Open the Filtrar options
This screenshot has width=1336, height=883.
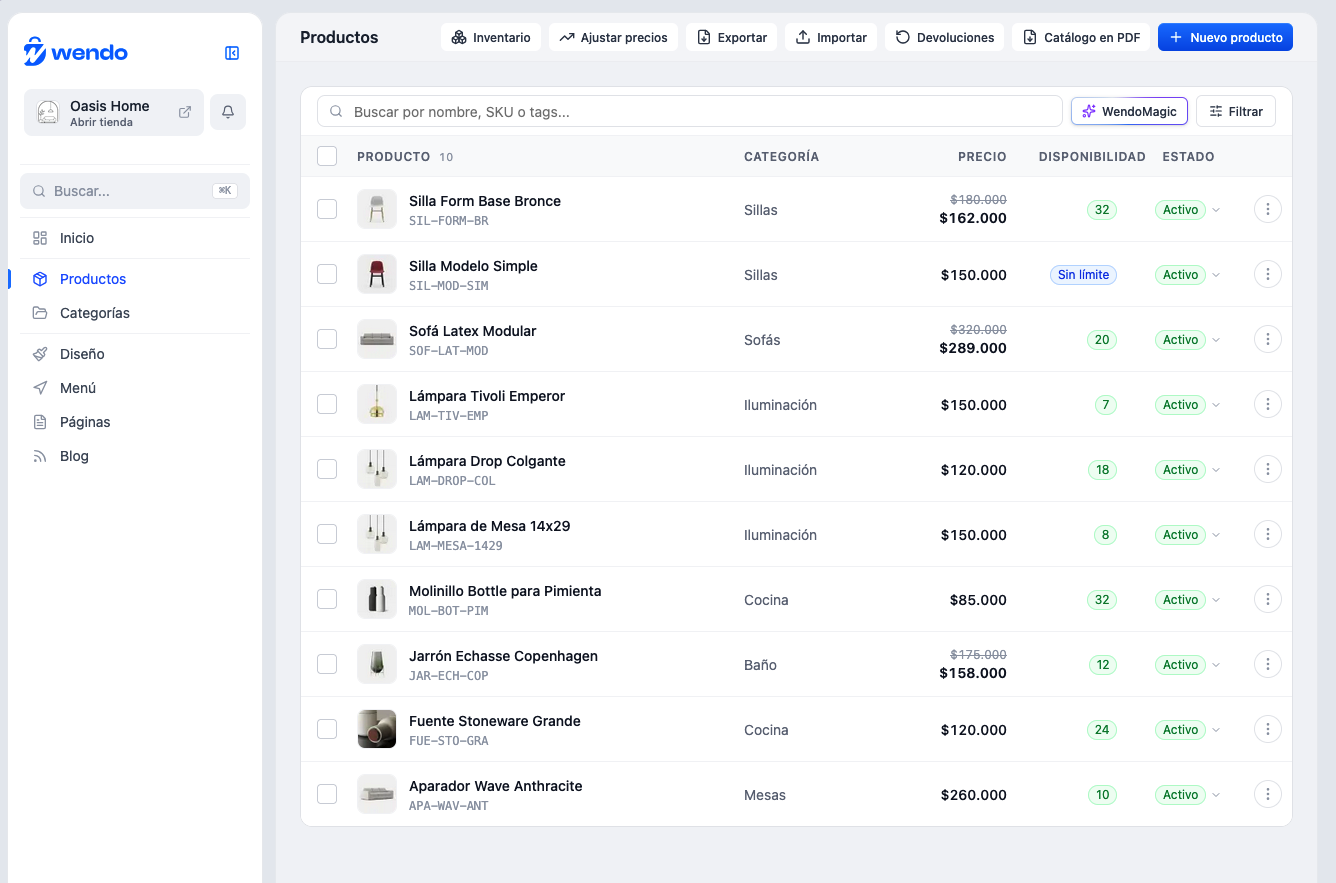(x=1236, y=111)
